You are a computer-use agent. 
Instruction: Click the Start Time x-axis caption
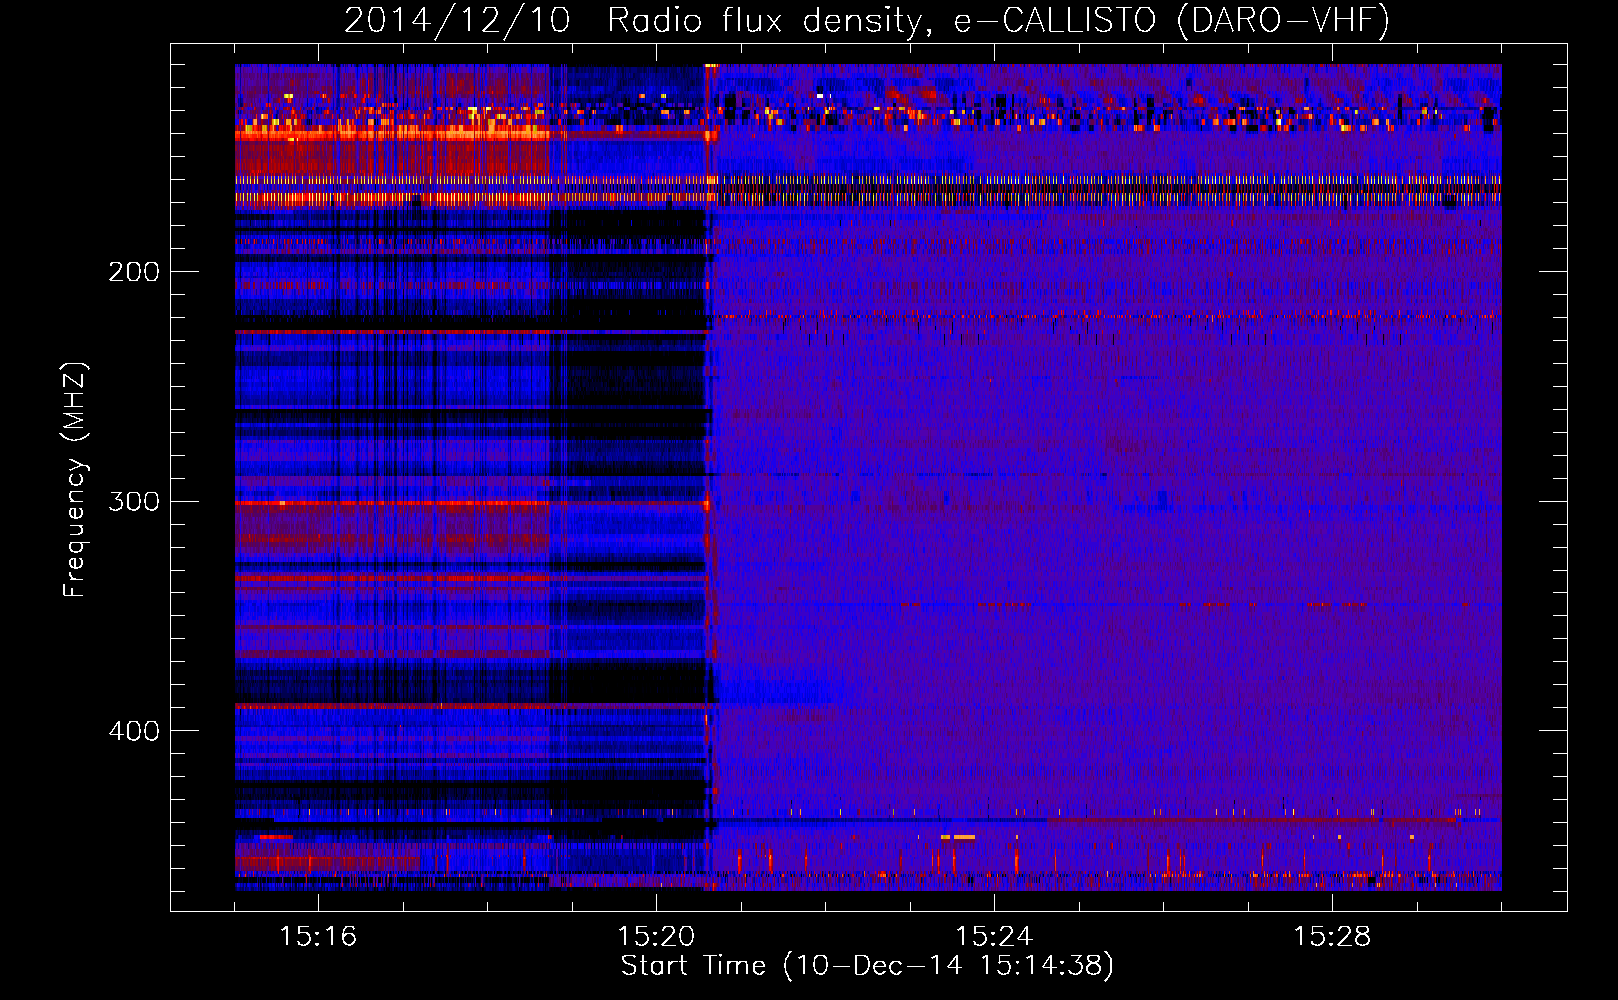[866, 966]
